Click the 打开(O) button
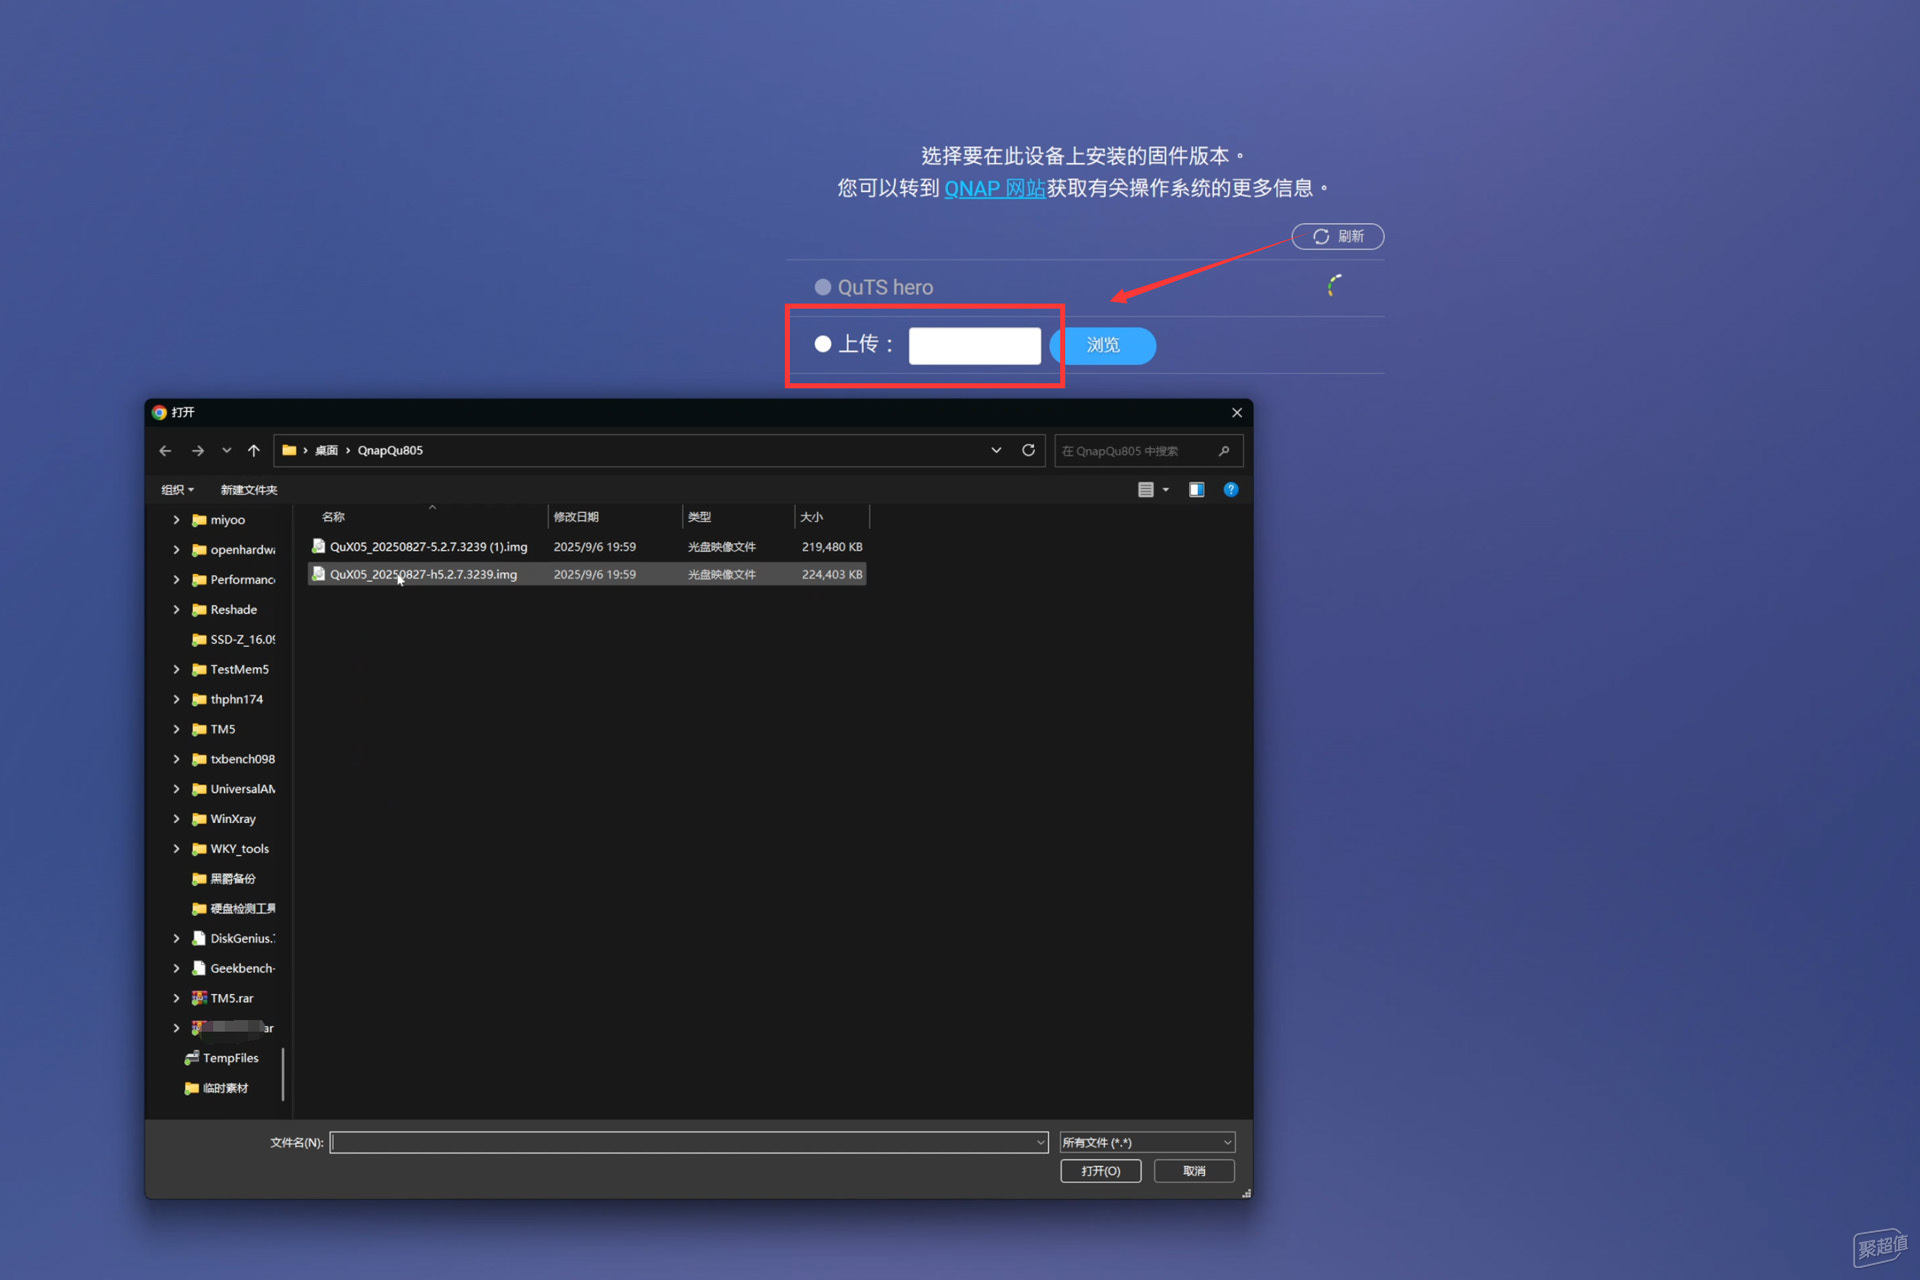 coord(1100,1171)
